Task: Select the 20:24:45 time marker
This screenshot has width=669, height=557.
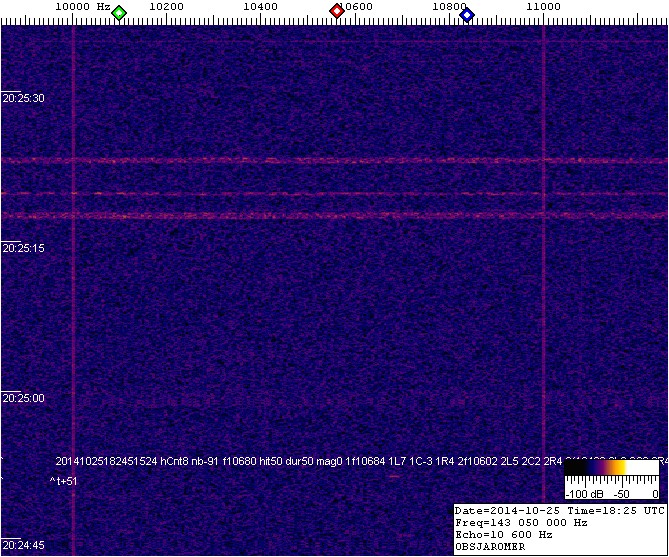Action: 24,546
